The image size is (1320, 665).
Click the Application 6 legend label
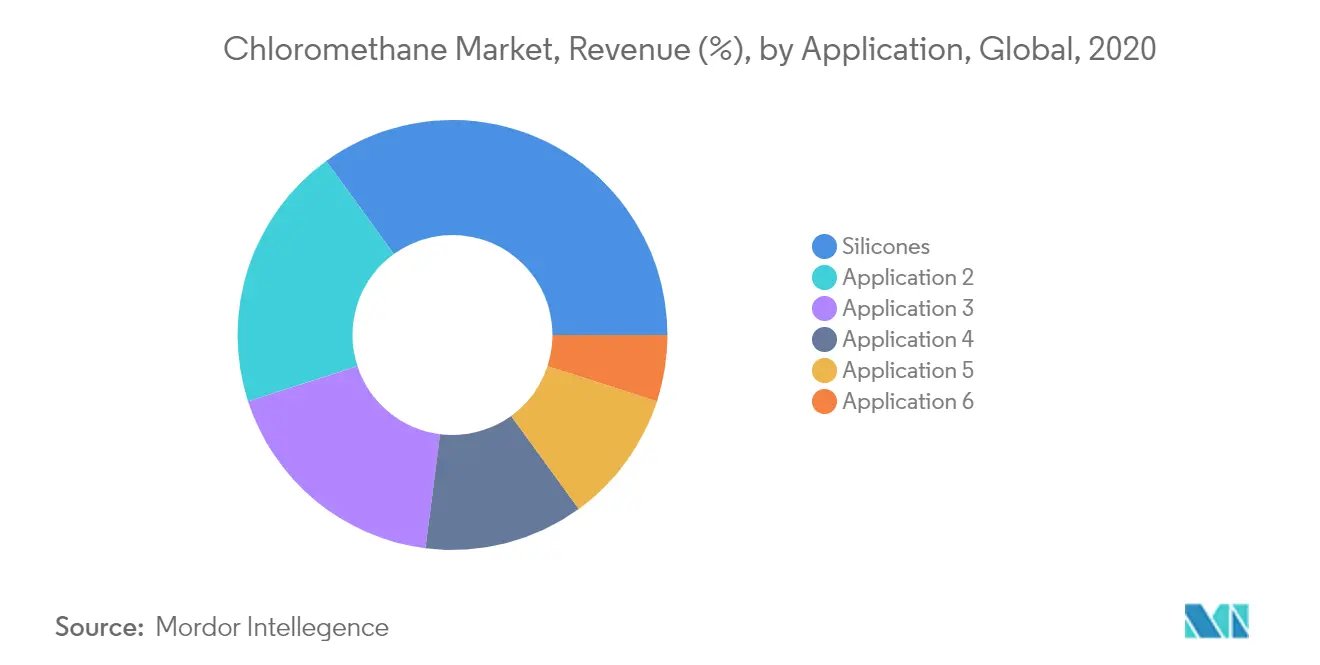click(908, 402)
